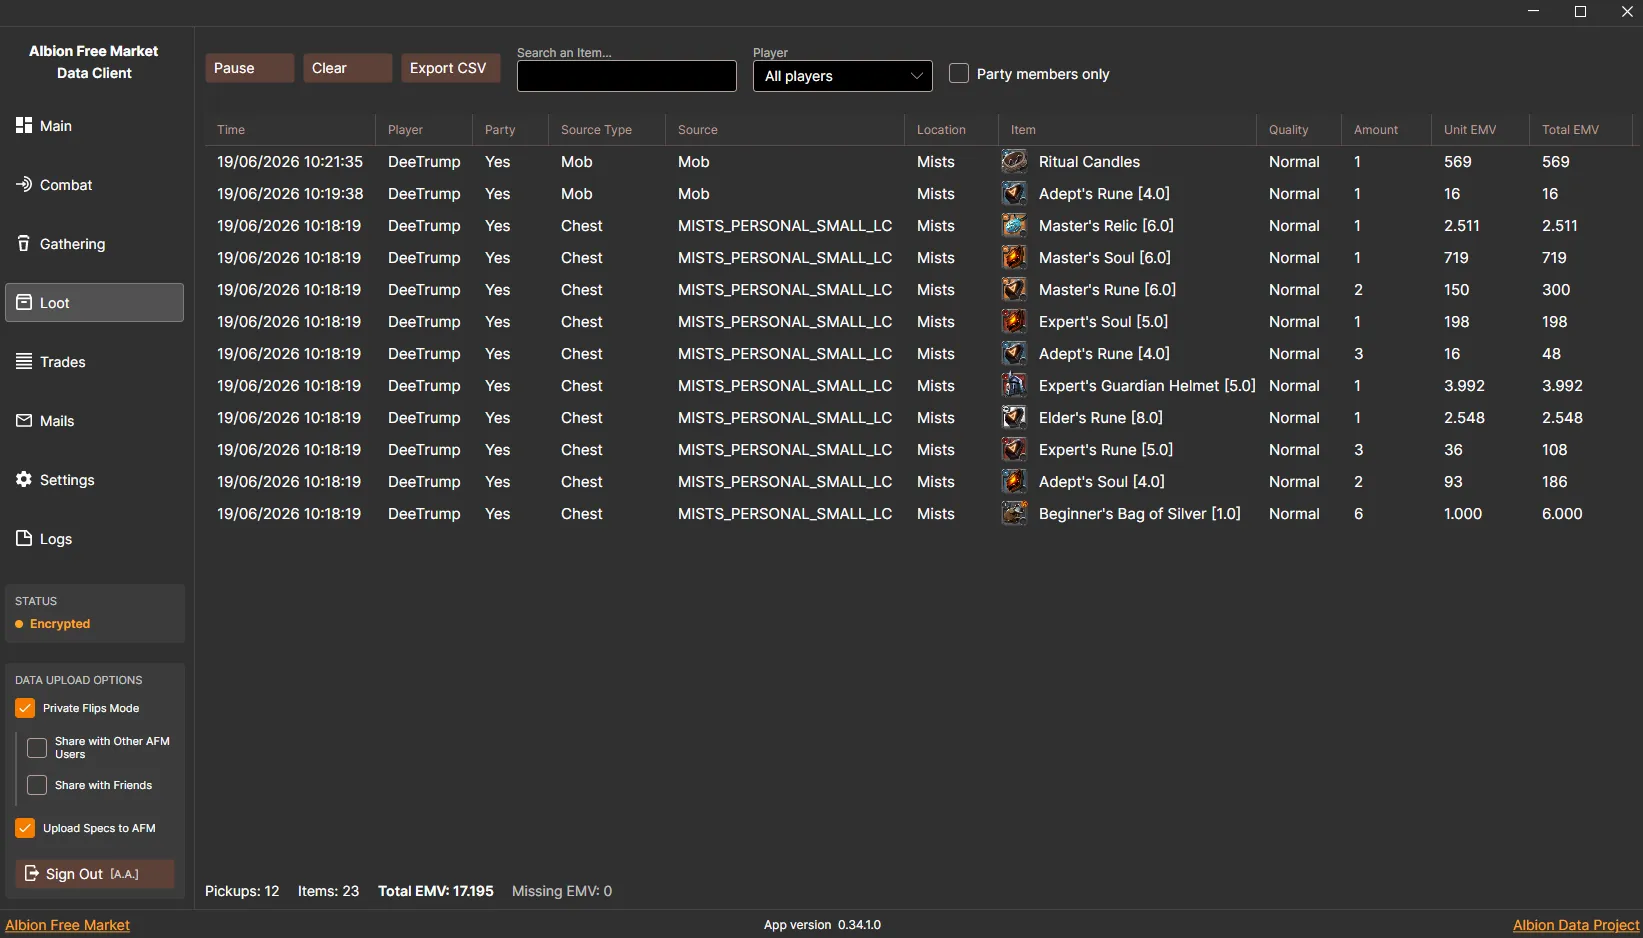Switch to the Main section
Image resolution: width=1643 pixels, height=938 pixels.
tap(94, 126)
